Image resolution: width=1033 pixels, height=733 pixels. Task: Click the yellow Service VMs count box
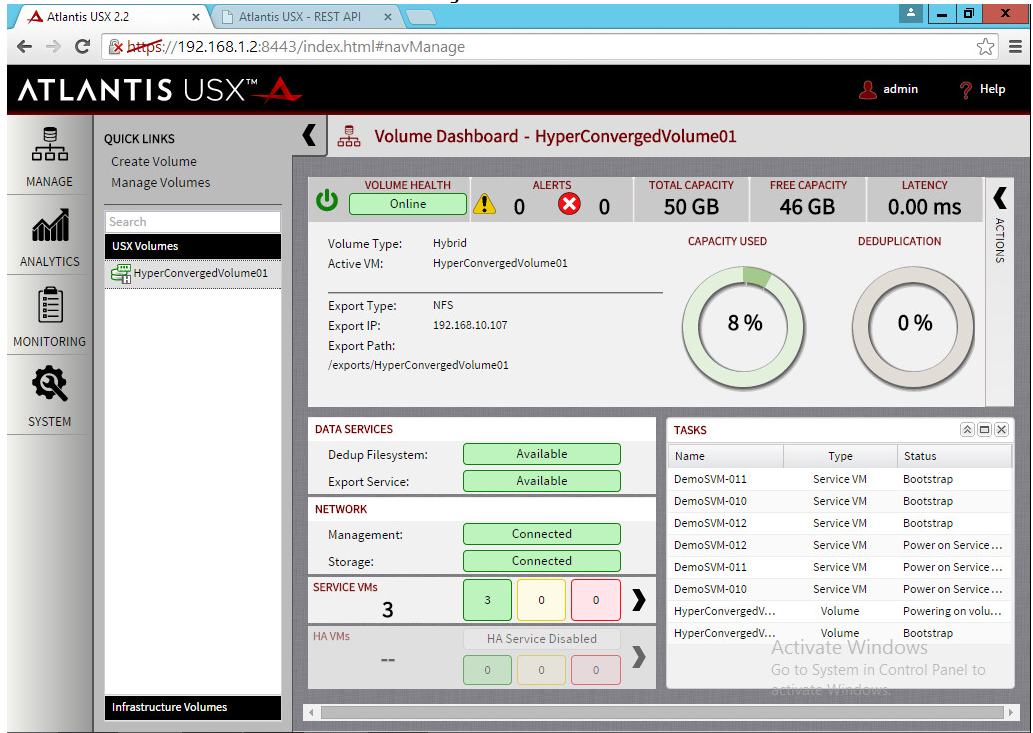(542, 600)
